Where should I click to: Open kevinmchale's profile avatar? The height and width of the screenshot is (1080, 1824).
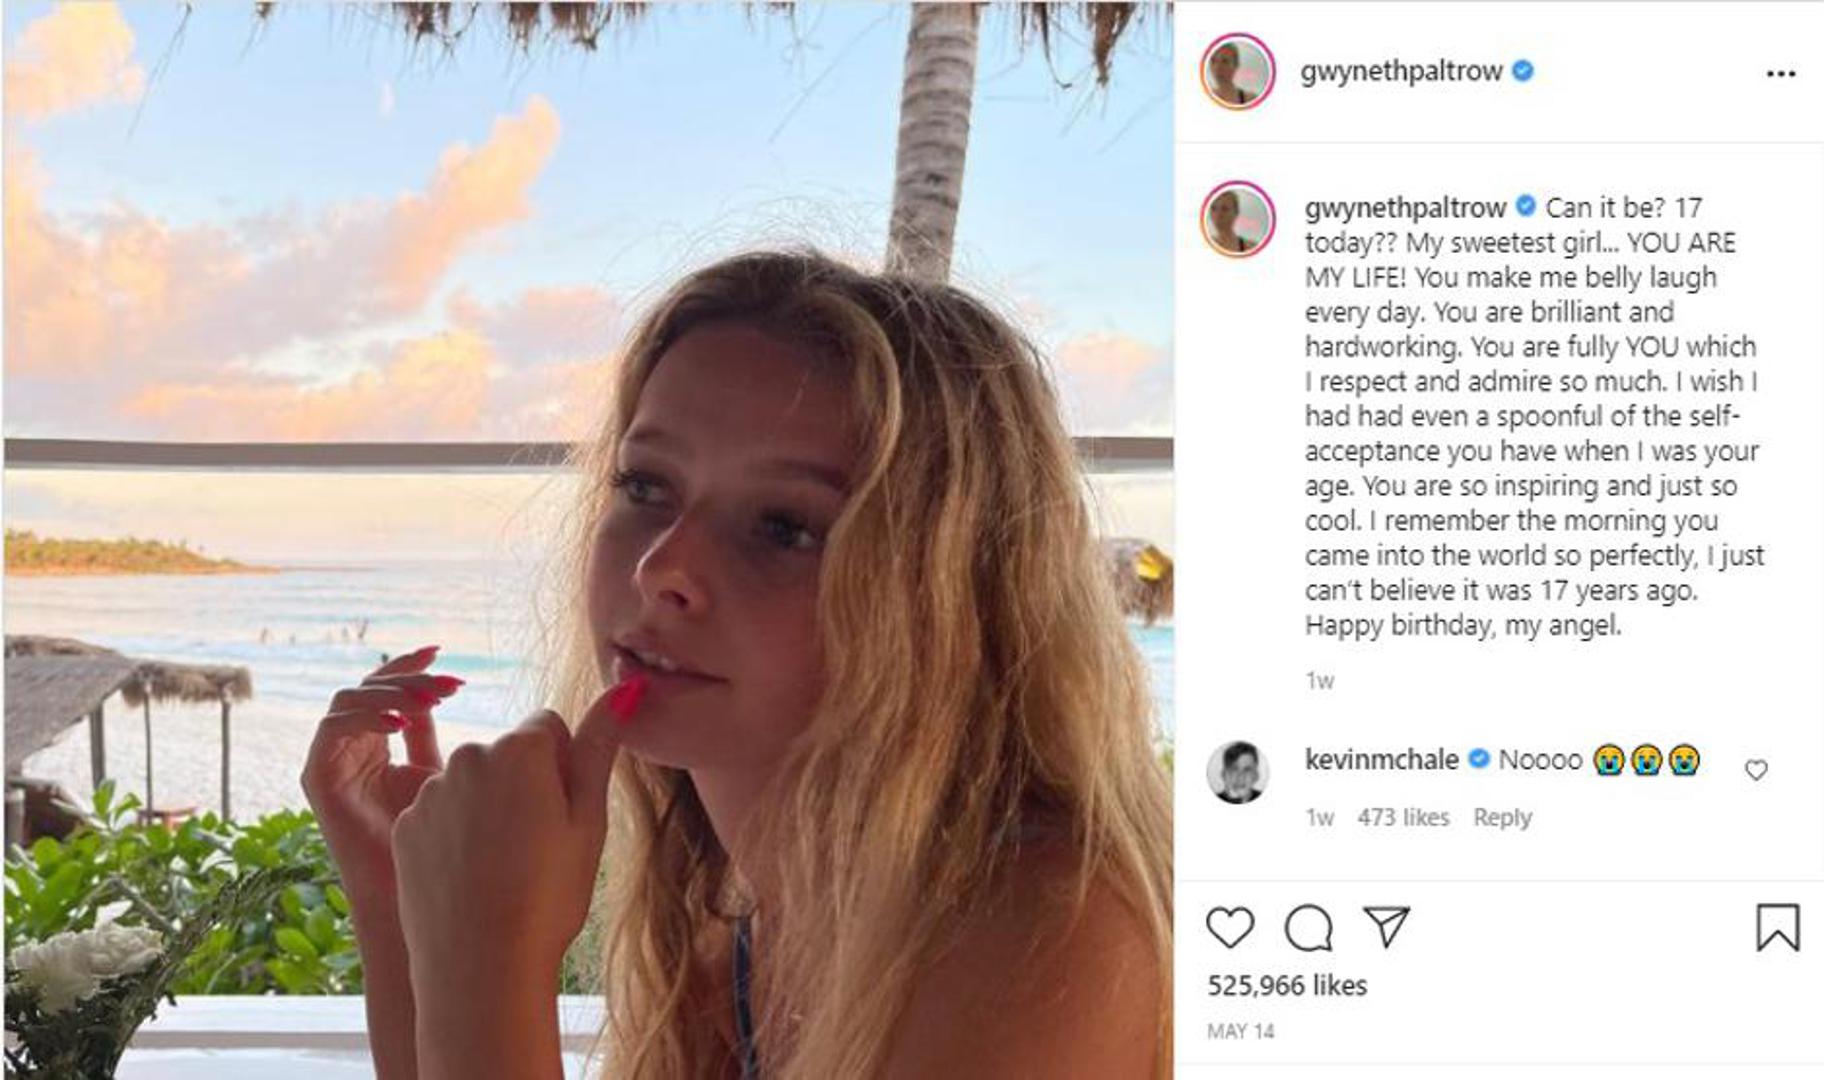(x=1238, y=772)
